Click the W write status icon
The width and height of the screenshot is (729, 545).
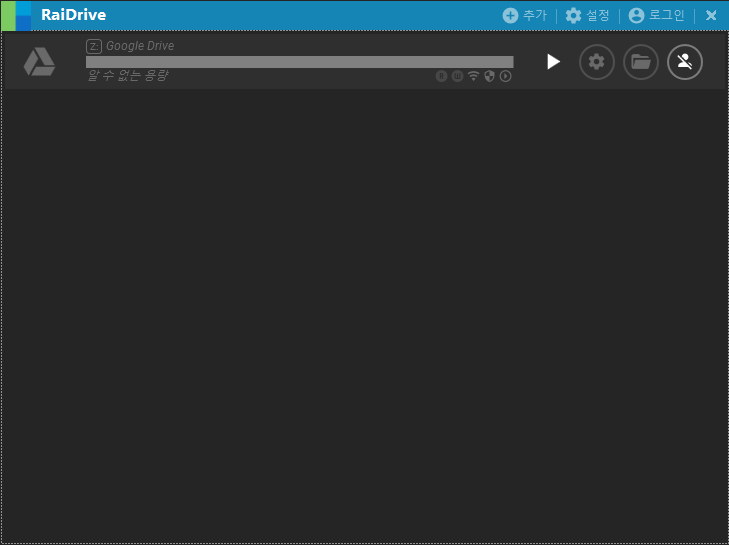click(457, 76)
